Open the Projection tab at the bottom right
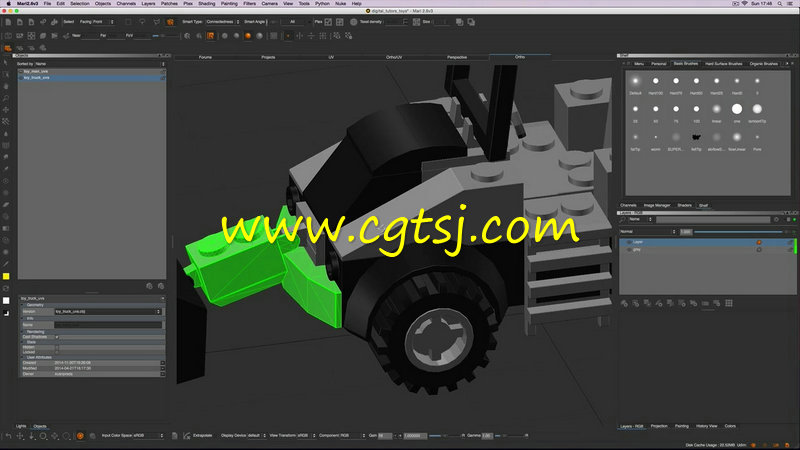The height and width of the screenshot is (450, 800). (x=659, y=426)
